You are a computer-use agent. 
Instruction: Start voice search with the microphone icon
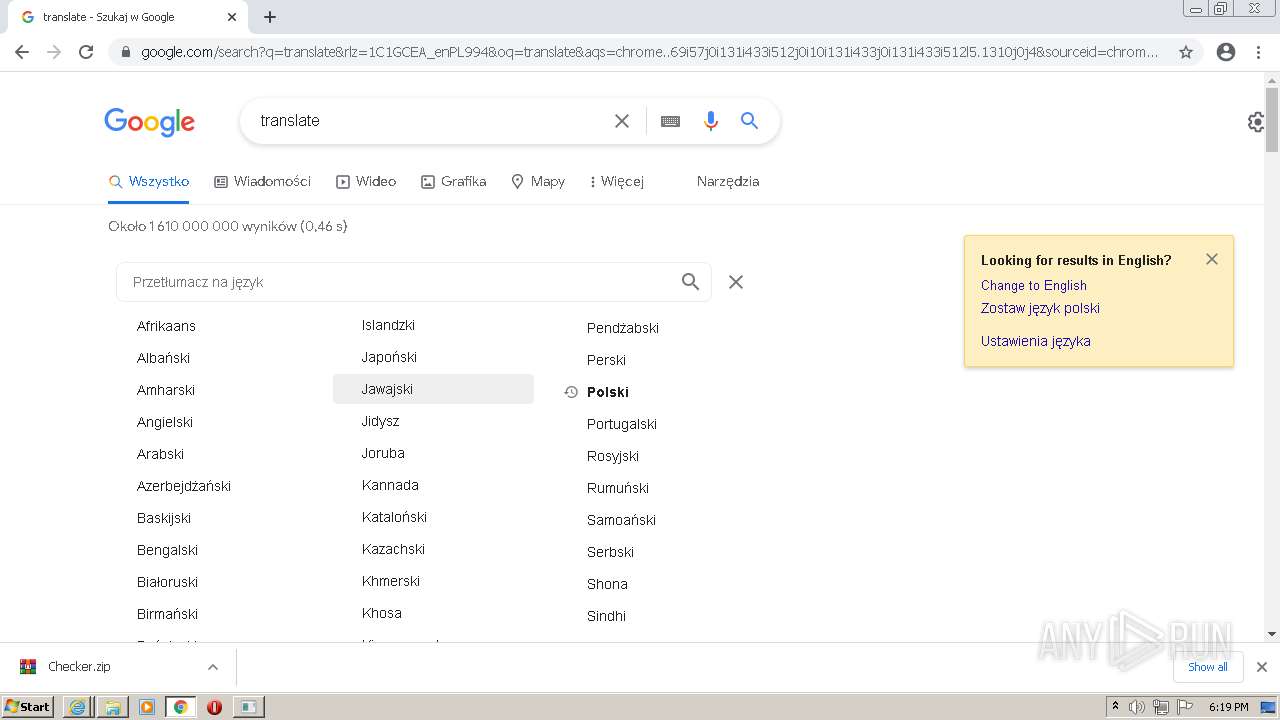(711, 121)
